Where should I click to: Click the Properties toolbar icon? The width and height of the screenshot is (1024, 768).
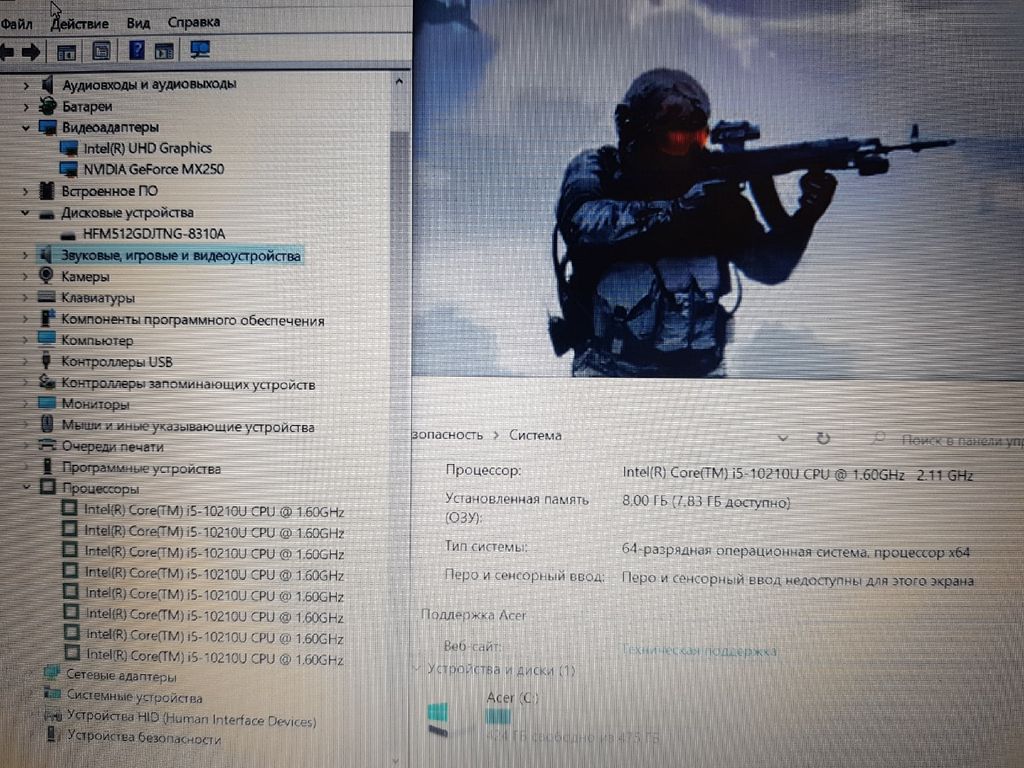point(101,51)
